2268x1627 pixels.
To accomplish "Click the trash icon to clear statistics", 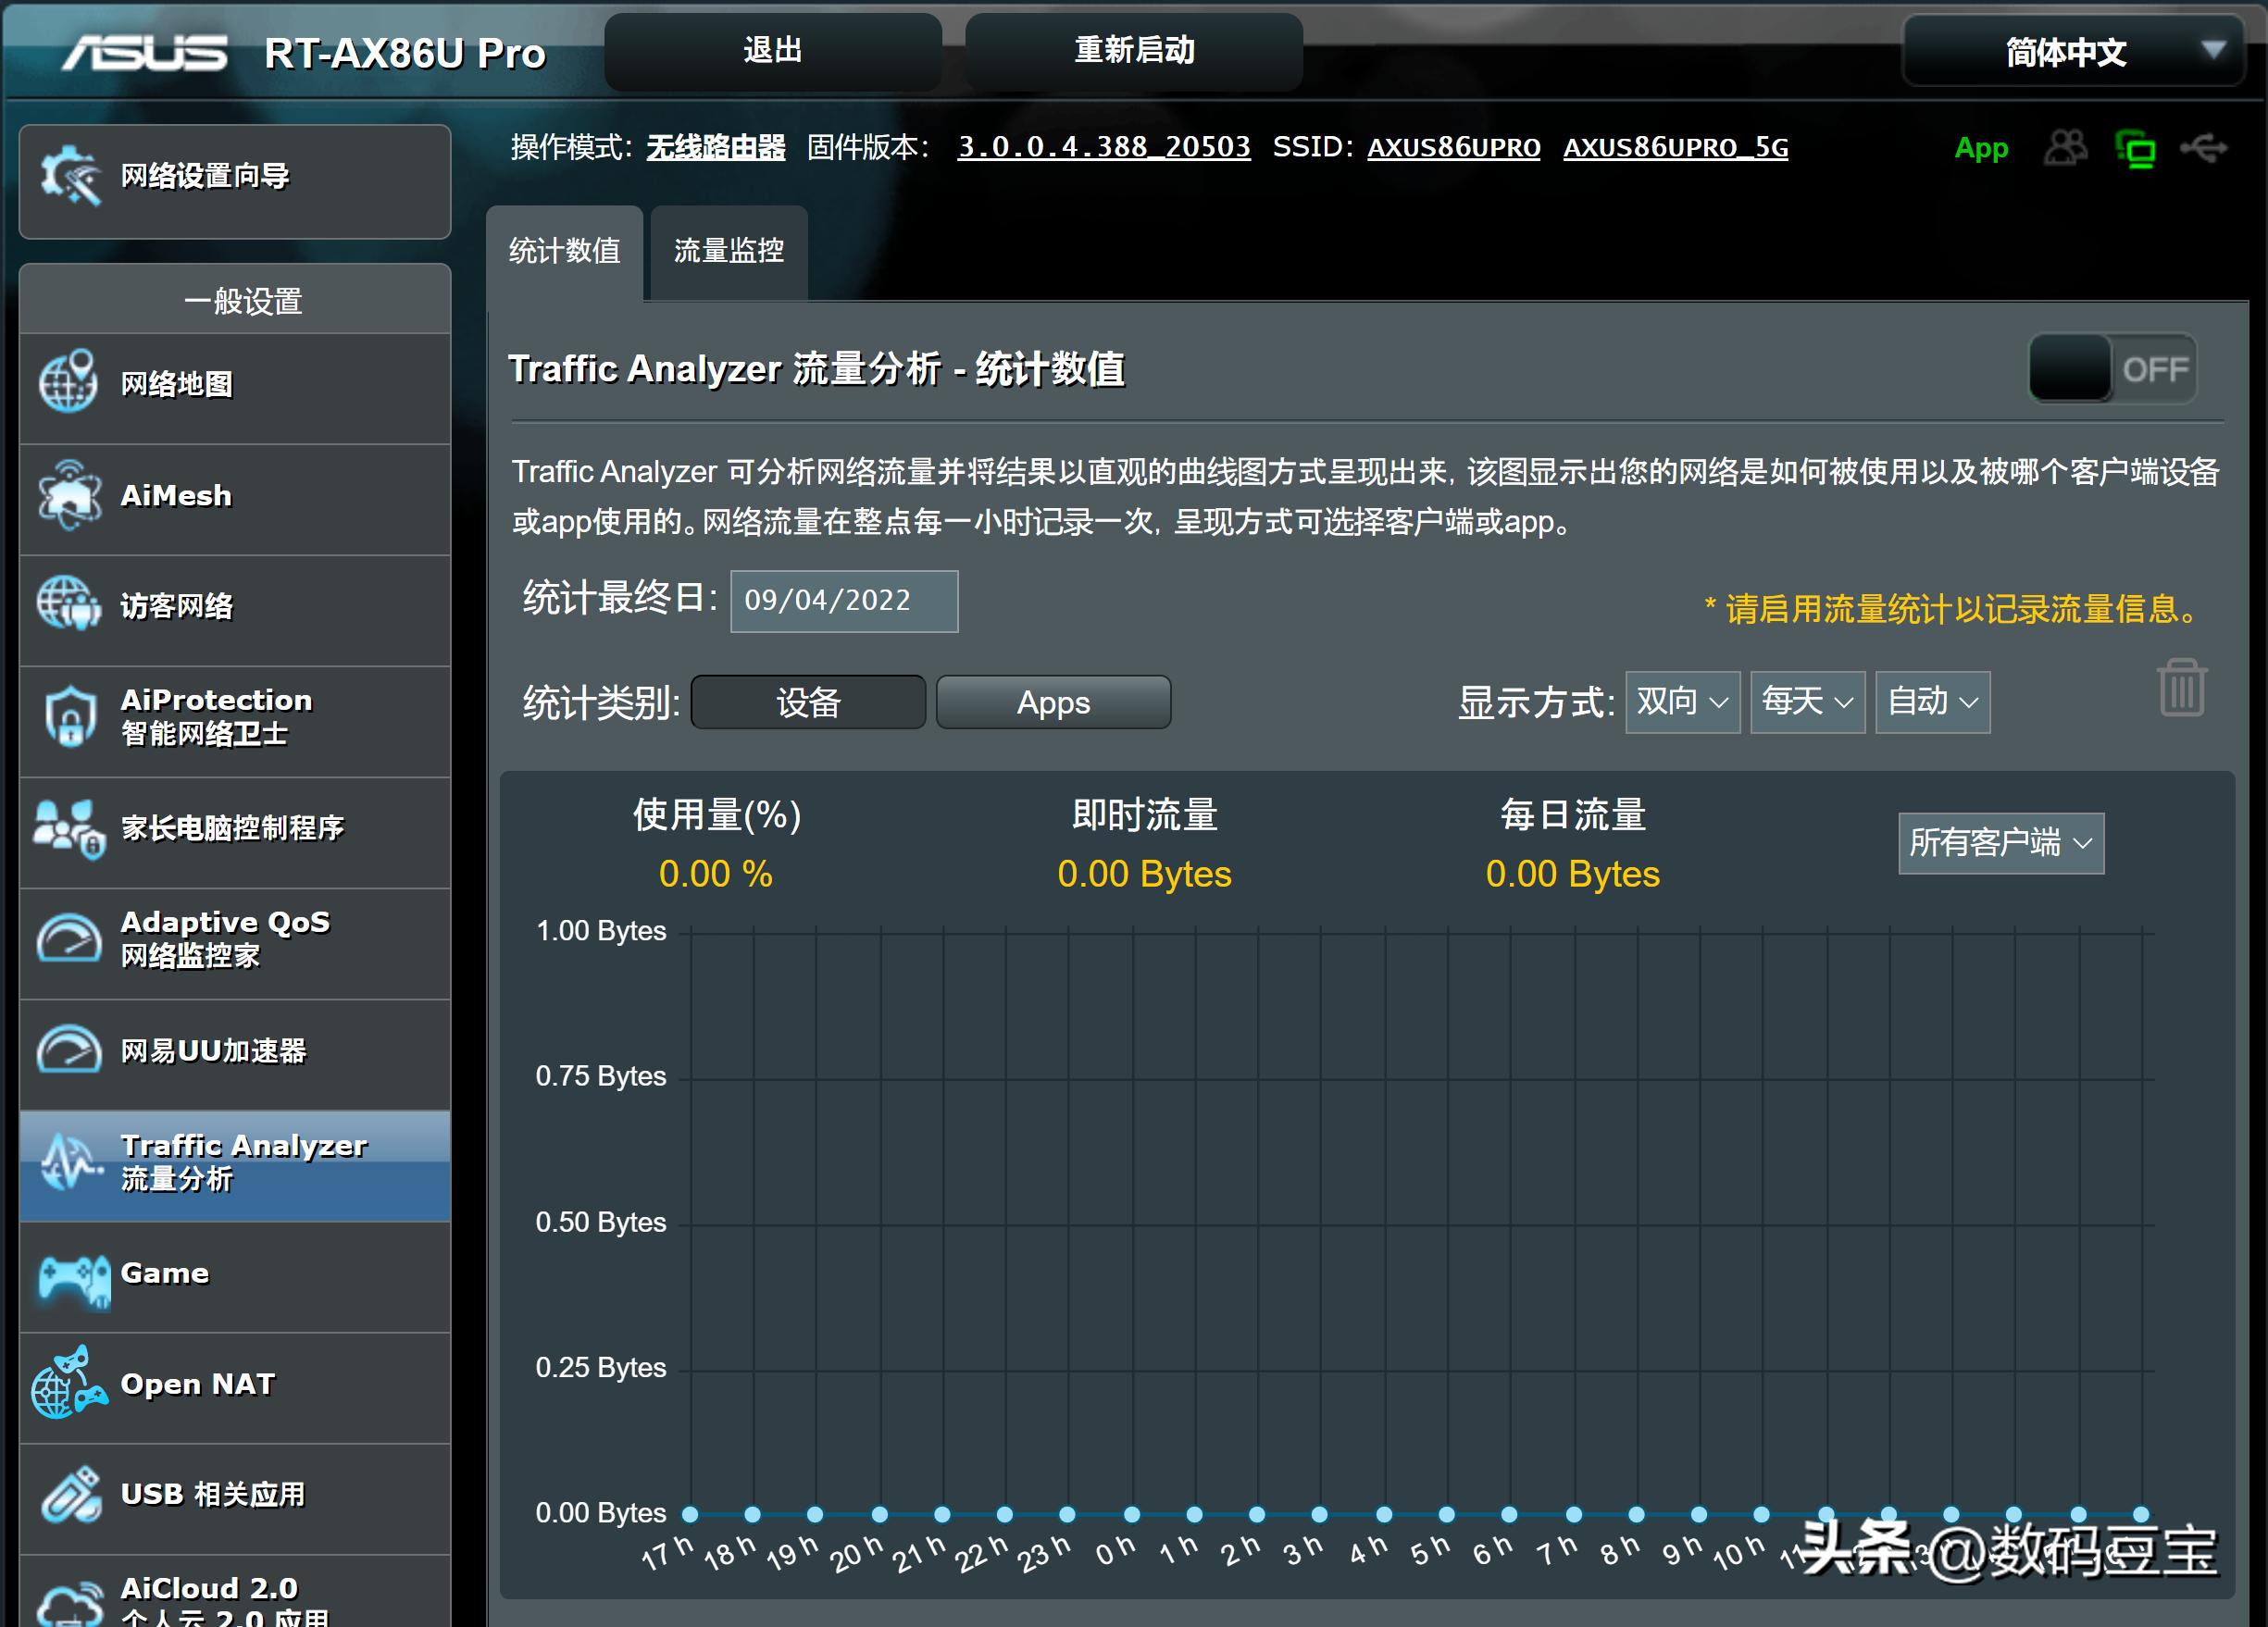I will tap(2182, 686).
